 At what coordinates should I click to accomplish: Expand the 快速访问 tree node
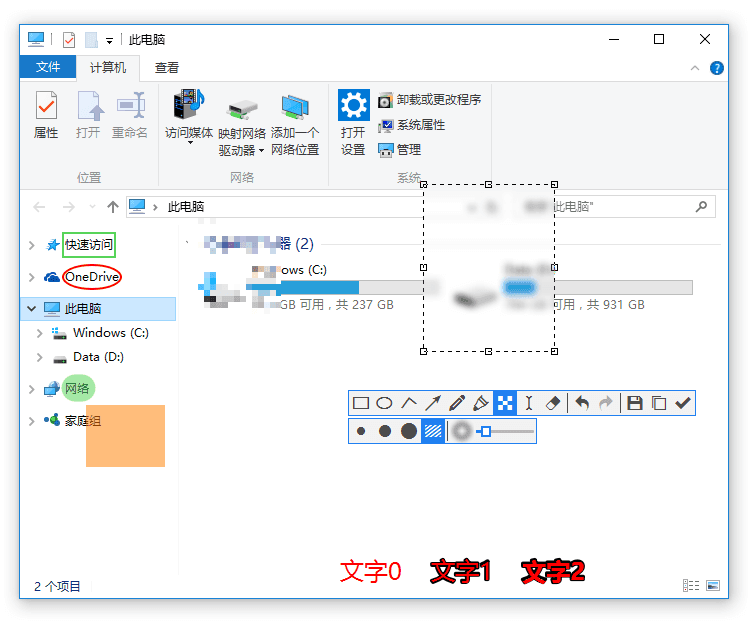pyautogui.click(x=33, y=245)
